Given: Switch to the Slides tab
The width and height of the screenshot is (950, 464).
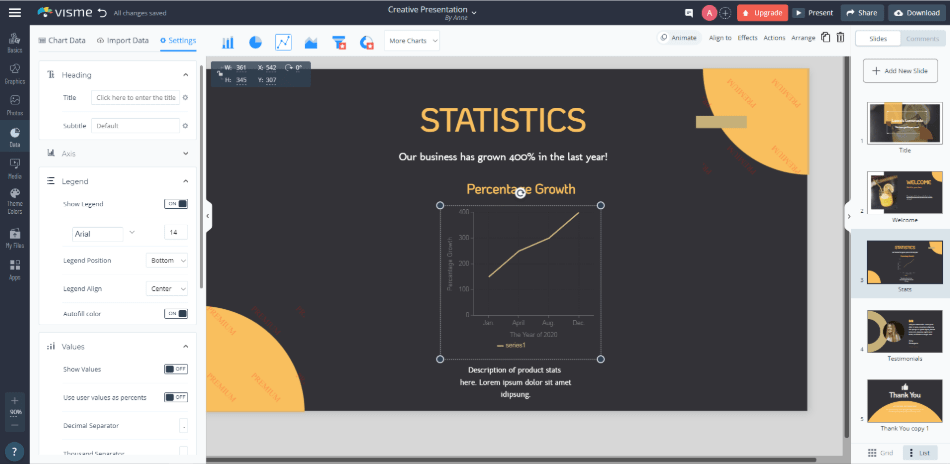Looking at the screenshot, I should click(877, 39).
